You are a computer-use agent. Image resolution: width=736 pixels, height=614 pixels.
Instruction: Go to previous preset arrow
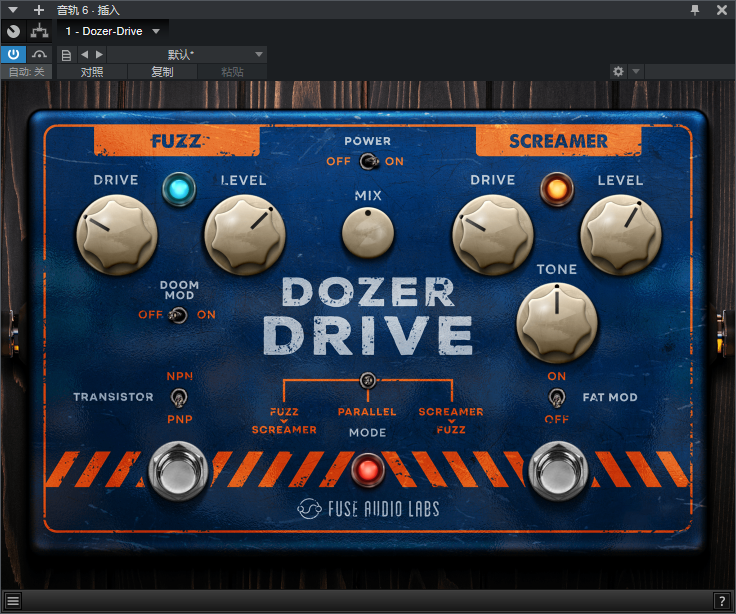tap(84, 54)
